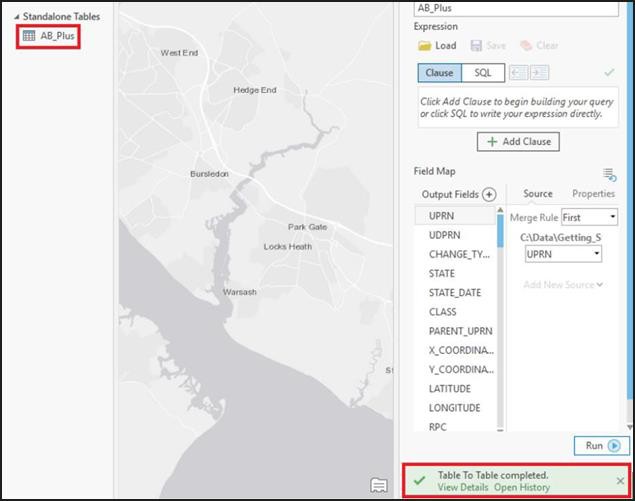Screen dimensions: 635x501
Task: Click the AB_Plus table icon in the contents pane
Action: click(29, 36)
